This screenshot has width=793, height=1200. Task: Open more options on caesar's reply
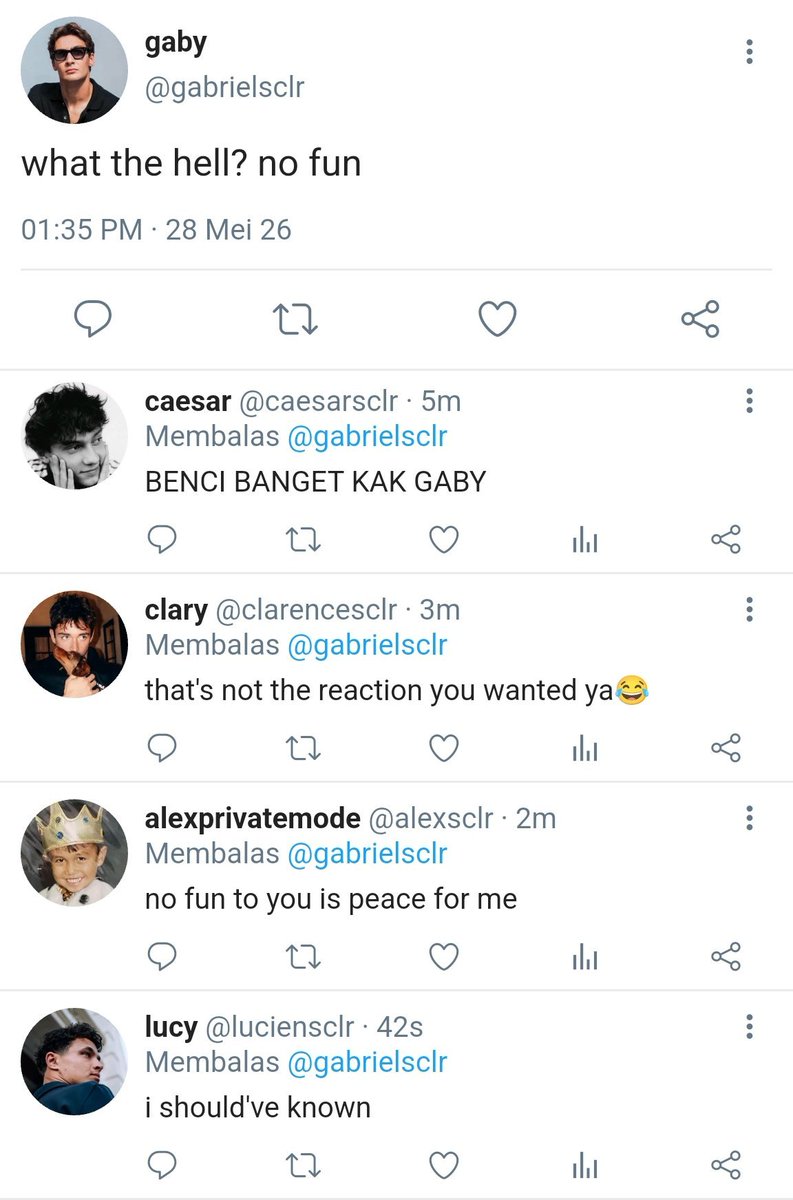click(x=749, y=402)
